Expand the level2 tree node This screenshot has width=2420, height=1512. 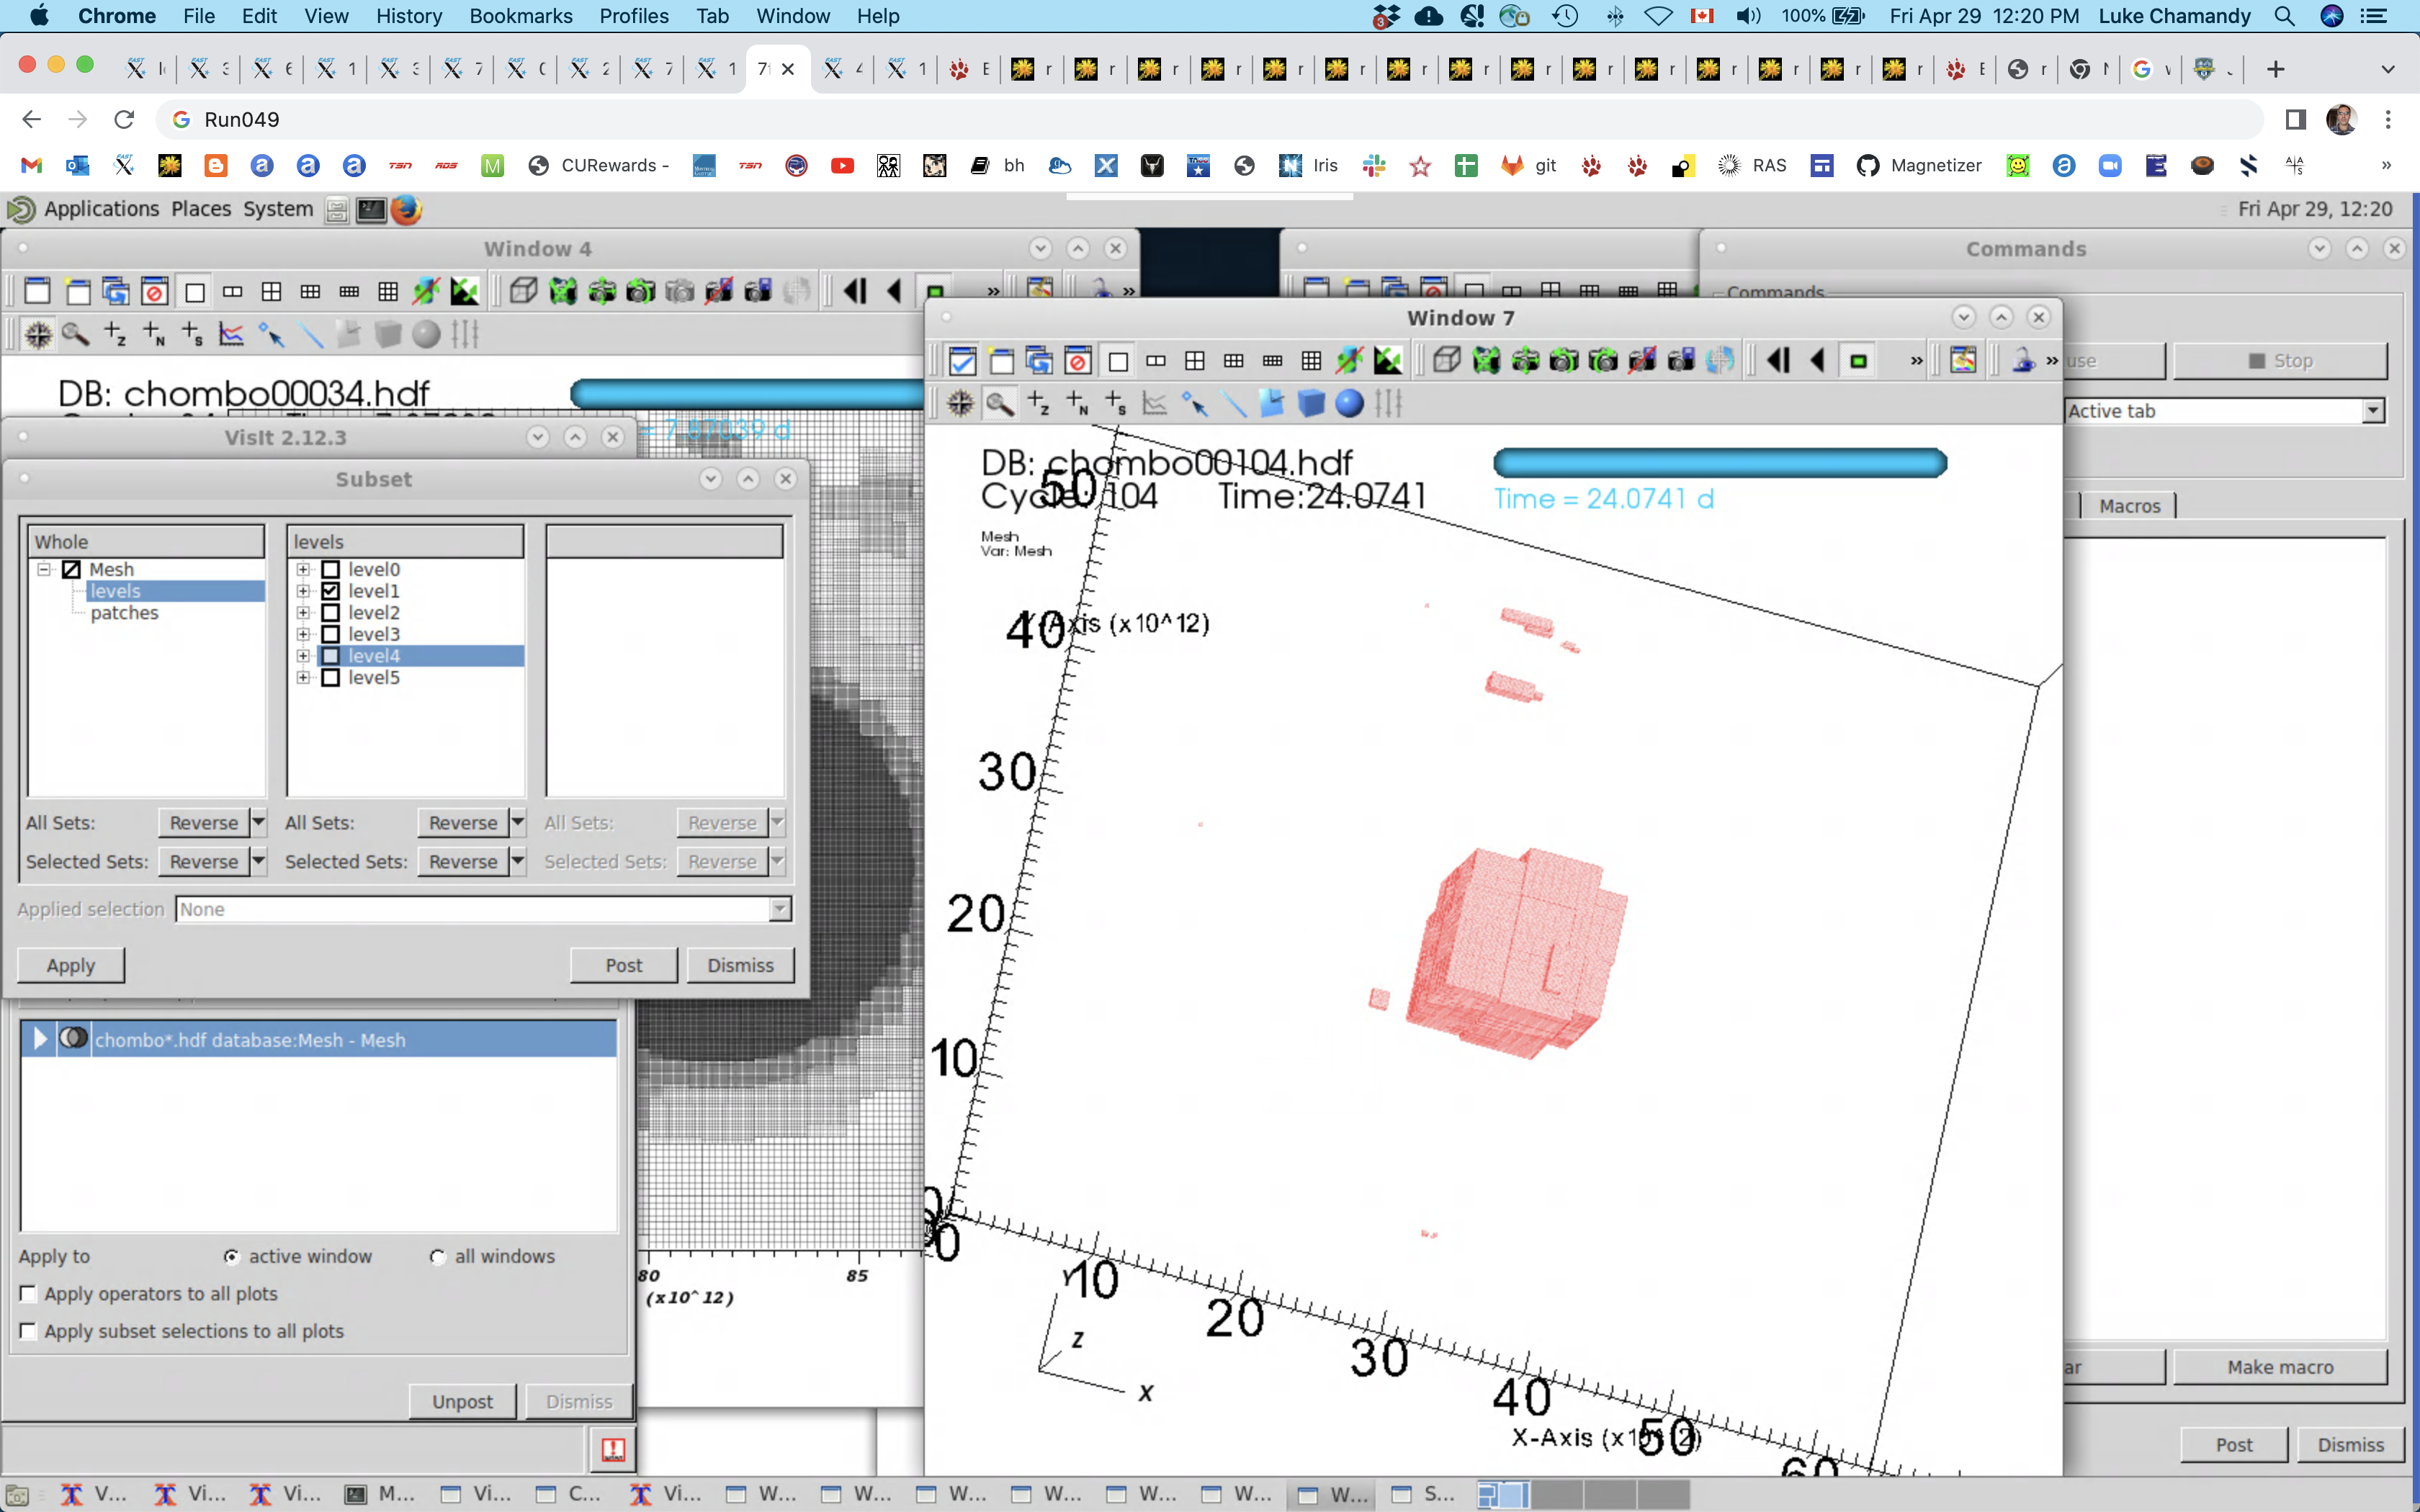[x=303, y=613]
